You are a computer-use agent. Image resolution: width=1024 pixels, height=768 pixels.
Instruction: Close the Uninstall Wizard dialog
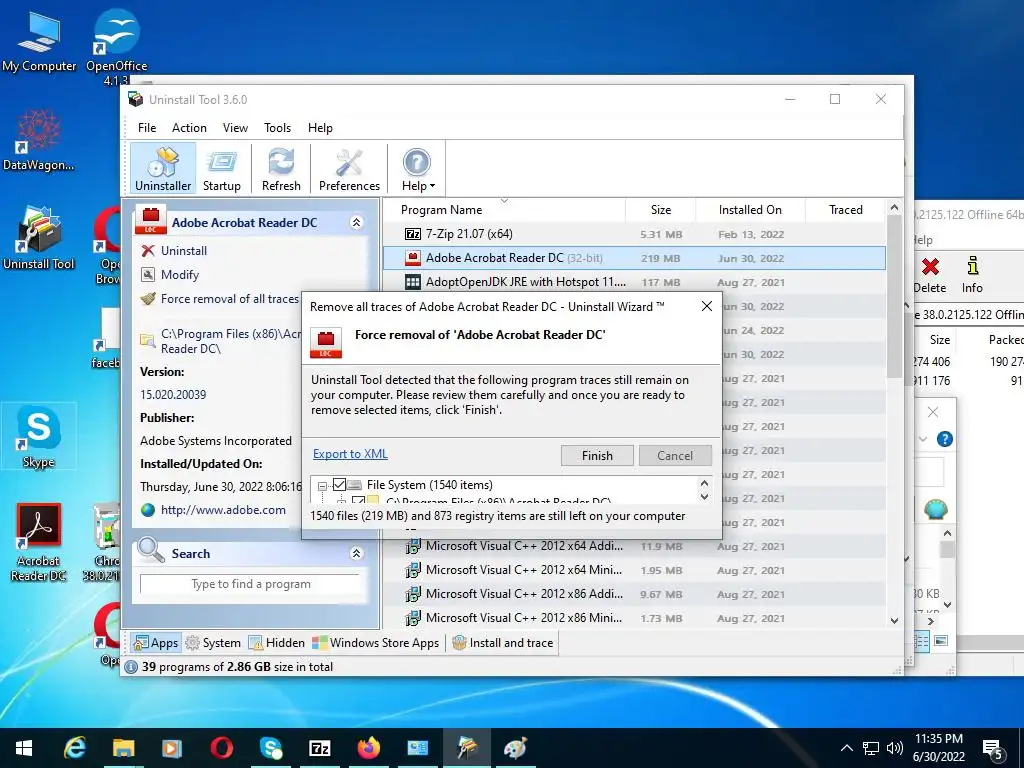coord(707,306)
